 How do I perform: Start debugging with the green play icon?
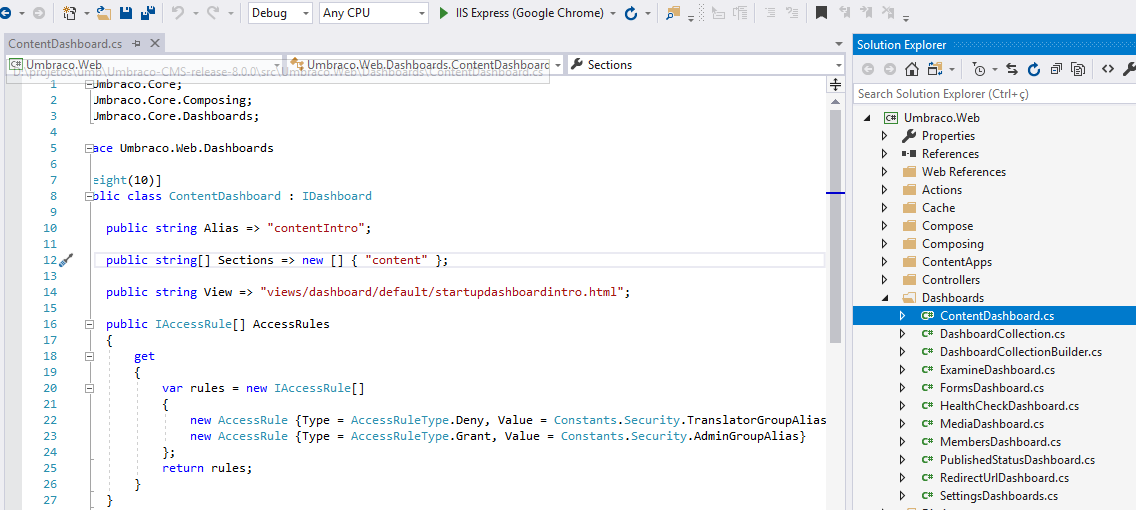[x=444, y=13]
